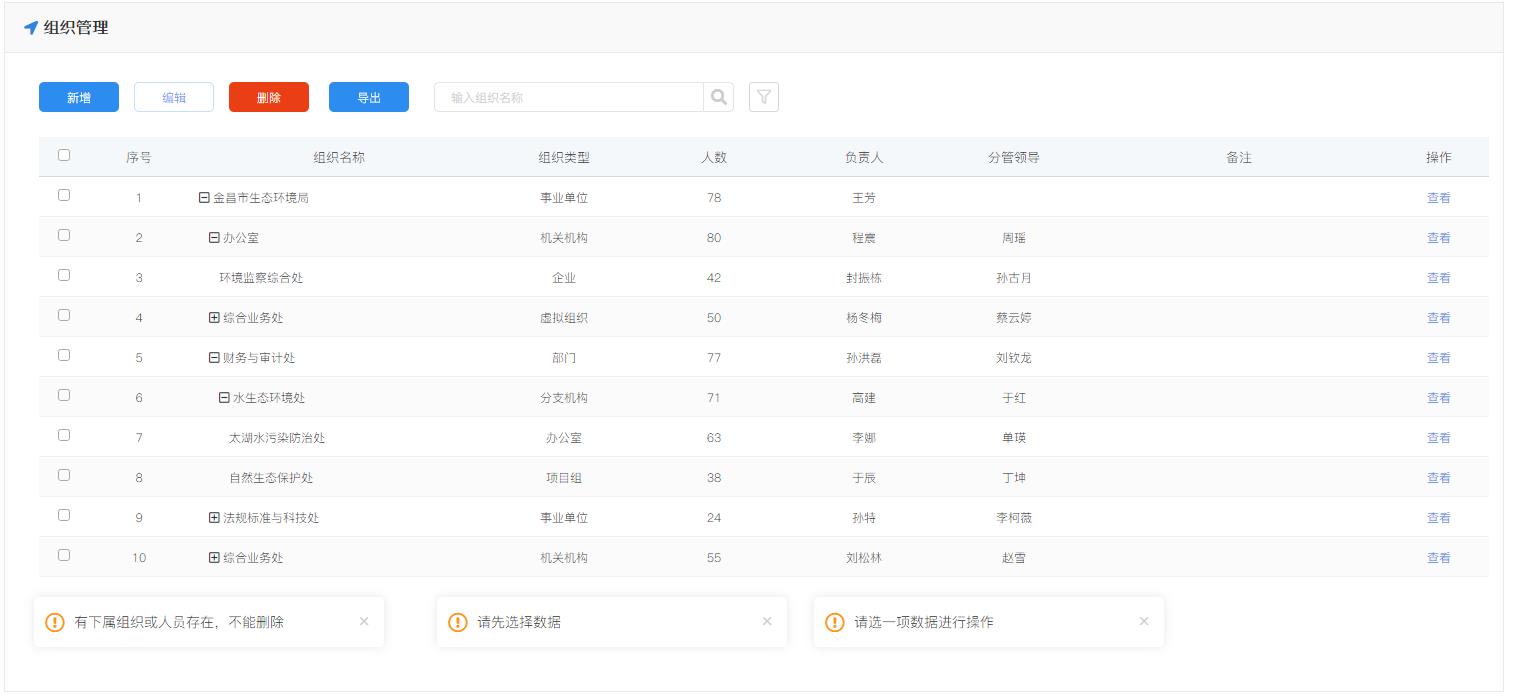Expand row 10 综合业务处 node

(214, 558)
